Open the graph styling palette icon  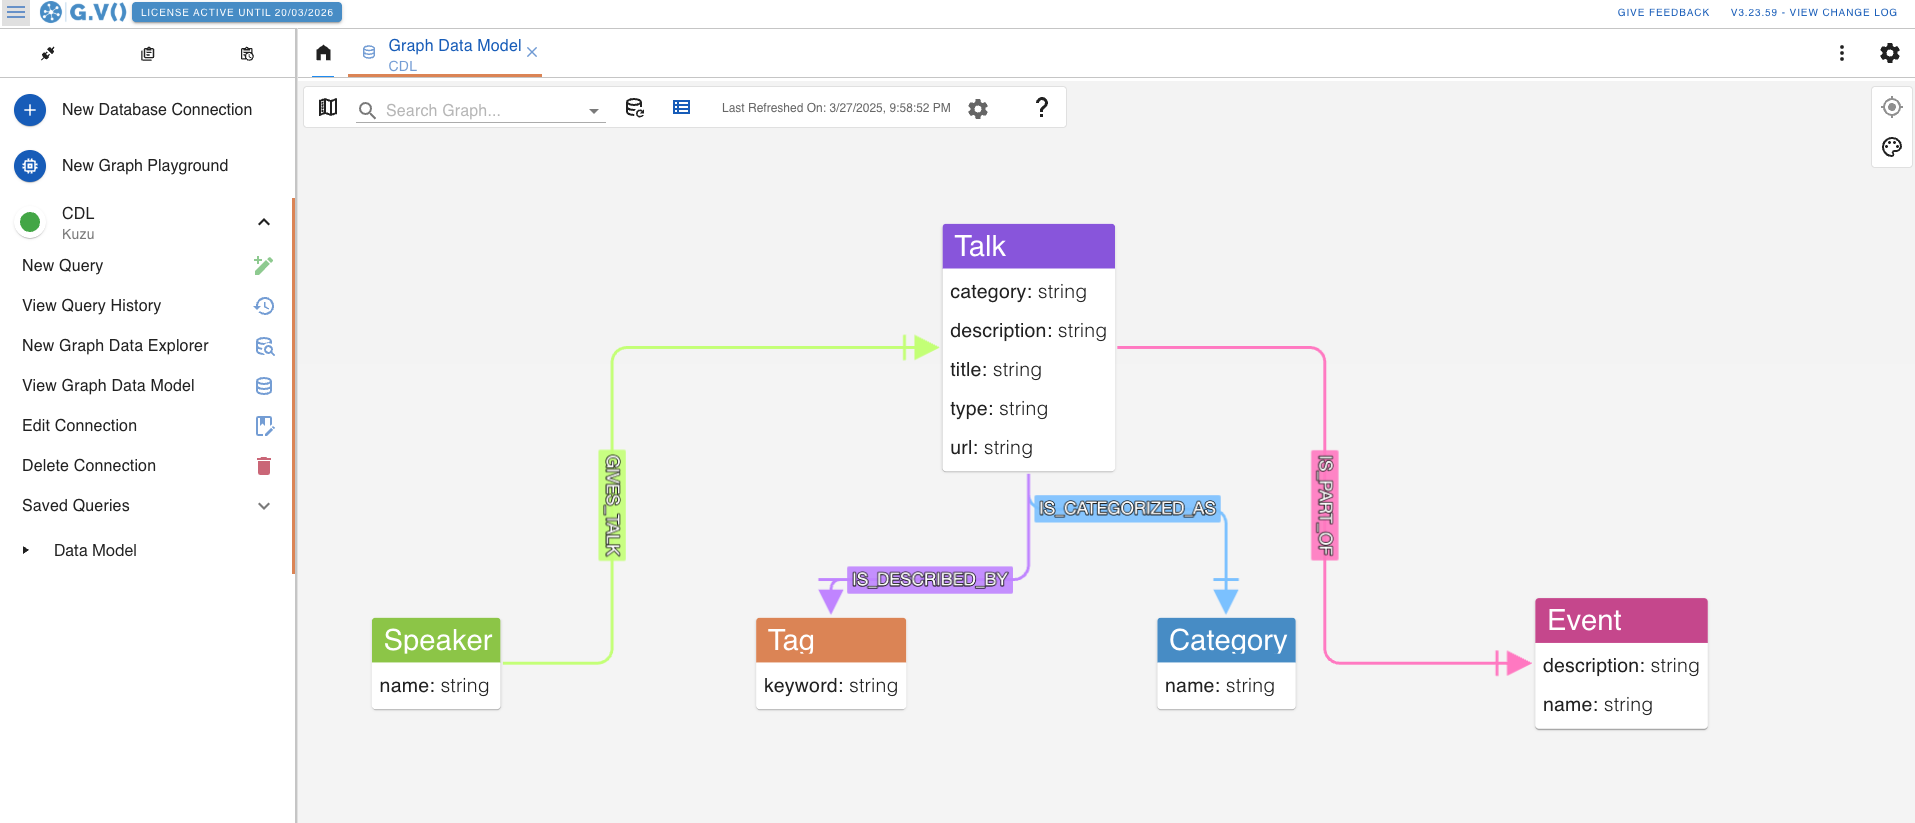click(x=1891, y=147)
